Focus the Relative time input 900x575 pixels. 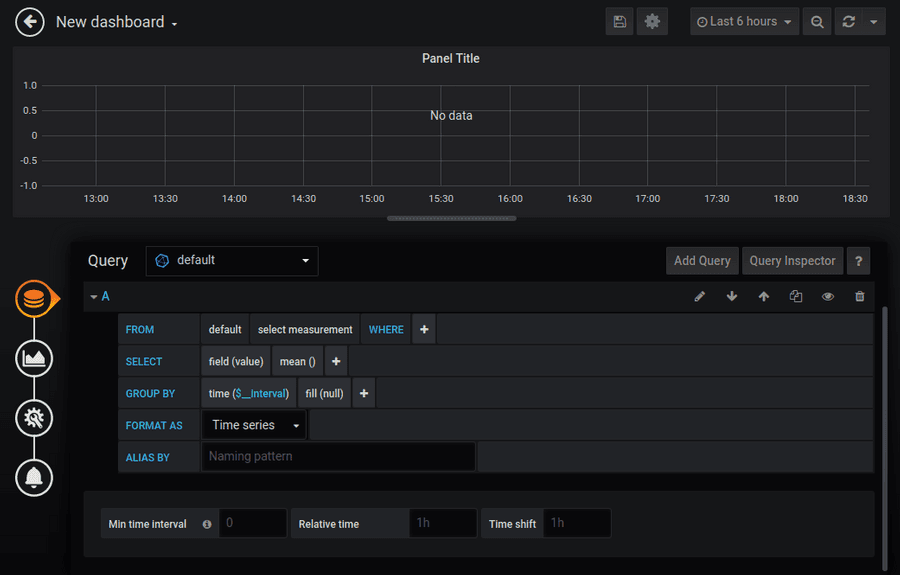click(443, 523)
